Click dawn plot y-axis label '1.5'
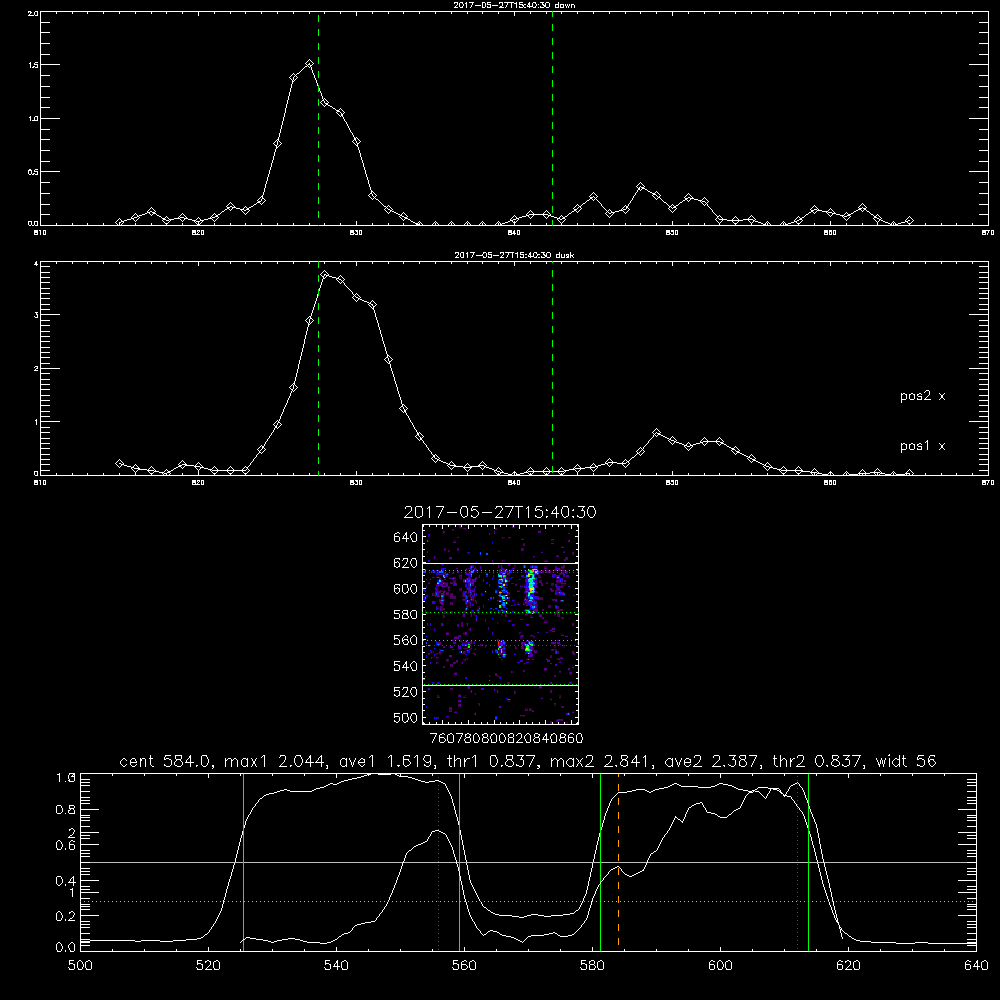This screenshot has width=1000, height=1000. pos(33,65)
